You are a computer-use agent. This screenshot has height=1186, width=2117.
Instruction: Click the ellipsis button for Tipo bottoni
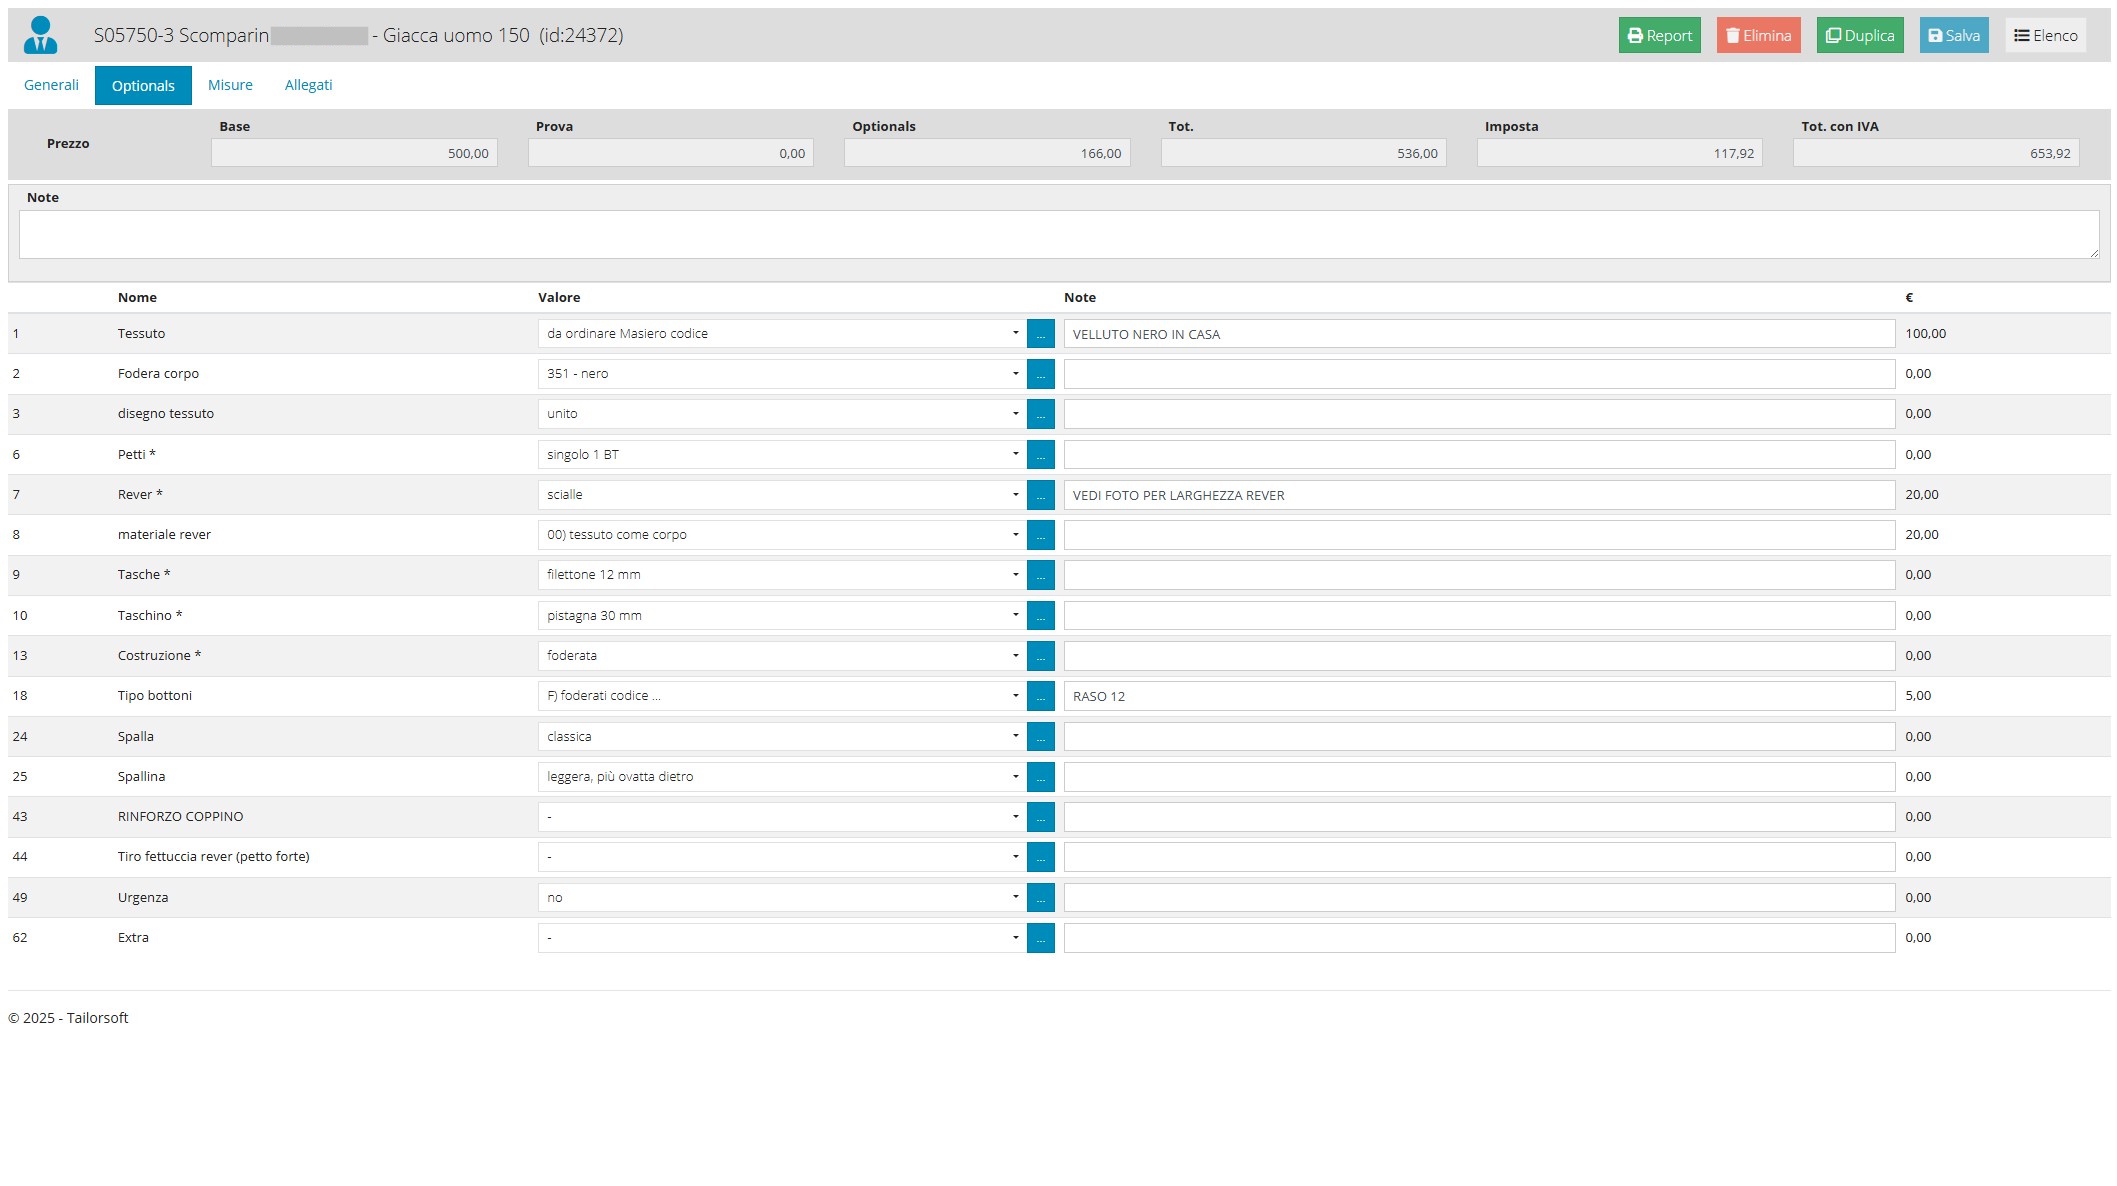(1040, 696)
